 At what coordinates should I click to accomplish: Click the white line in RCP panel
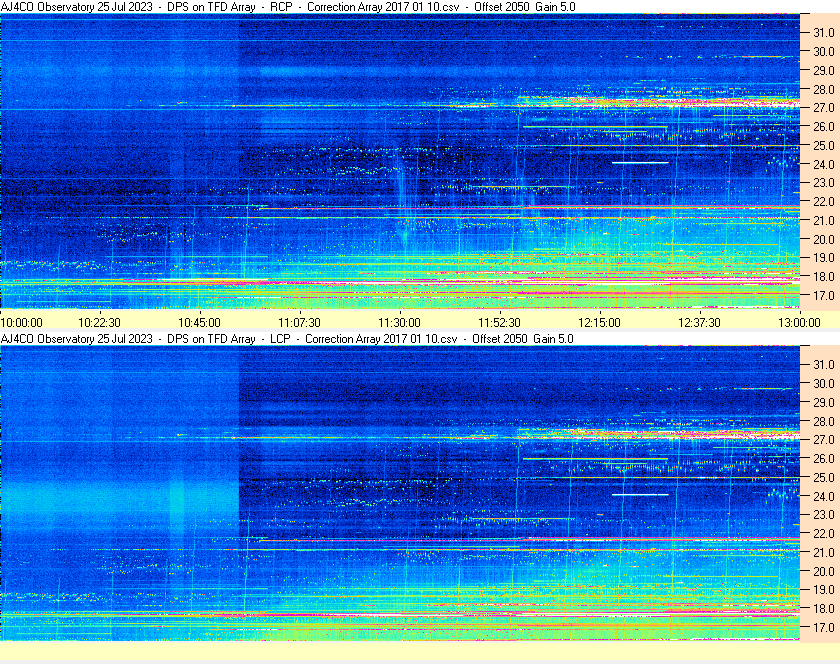click(x=640, y=162)
